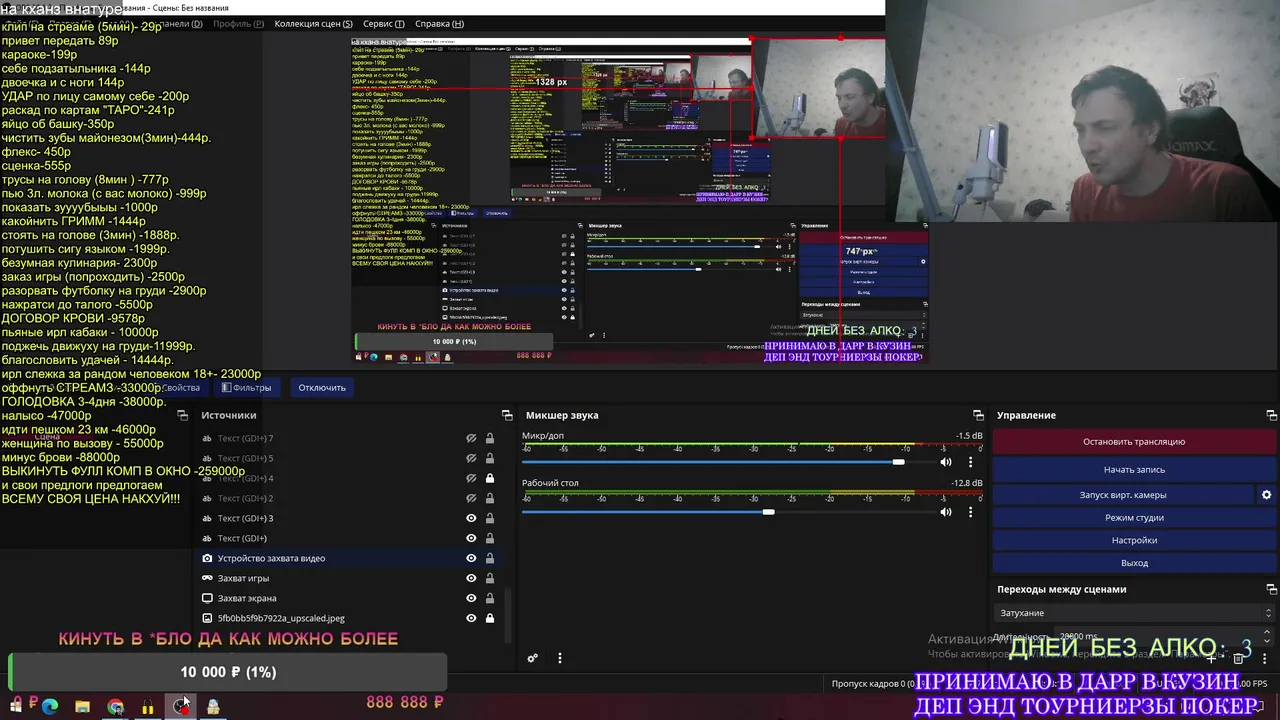Pop out the Источники dock
Screen dimensions: 1280x720
point(507,415)
